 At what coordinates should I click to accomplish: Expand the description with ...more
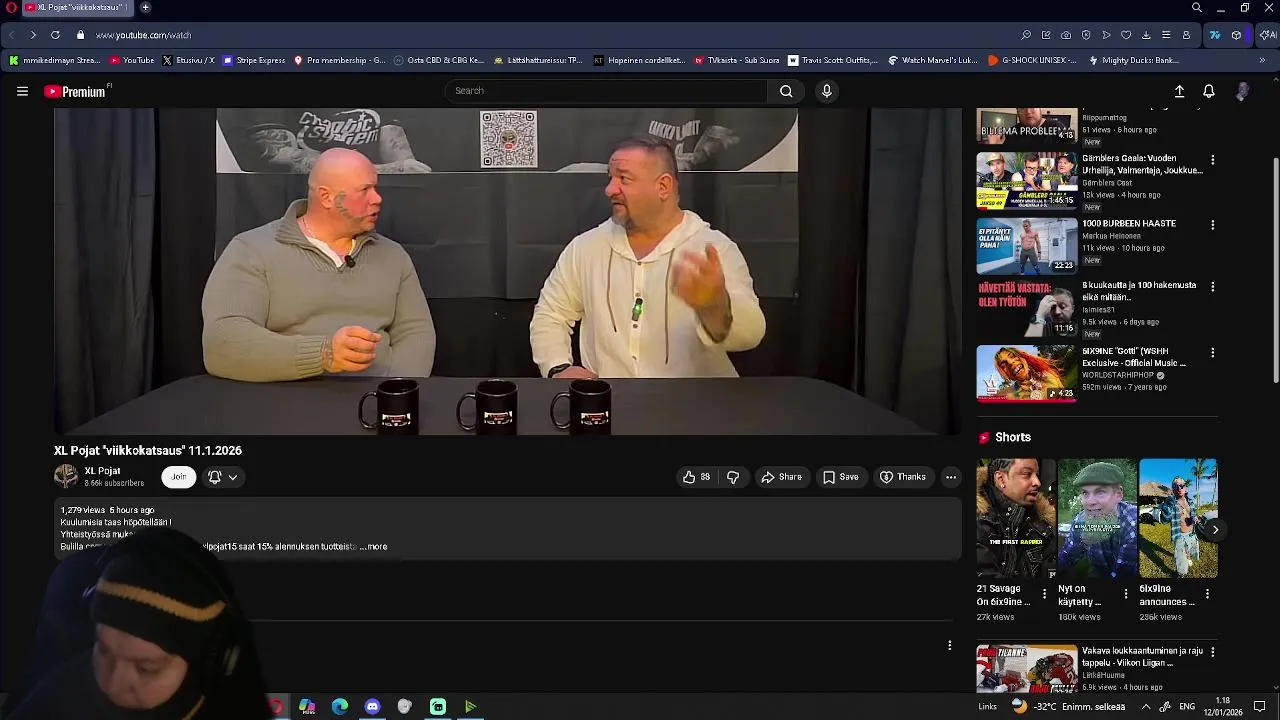[375, 547]
